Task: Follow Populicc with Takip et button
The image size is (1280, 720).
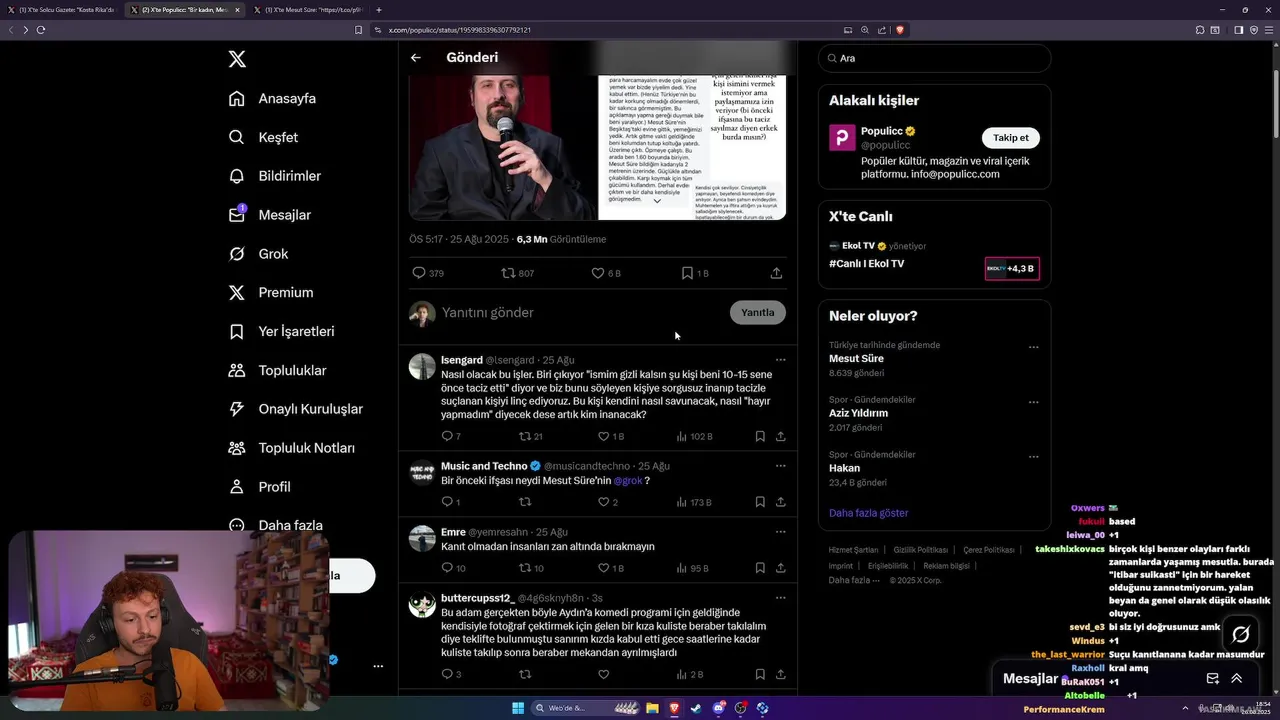Action: pos(1010,138)
